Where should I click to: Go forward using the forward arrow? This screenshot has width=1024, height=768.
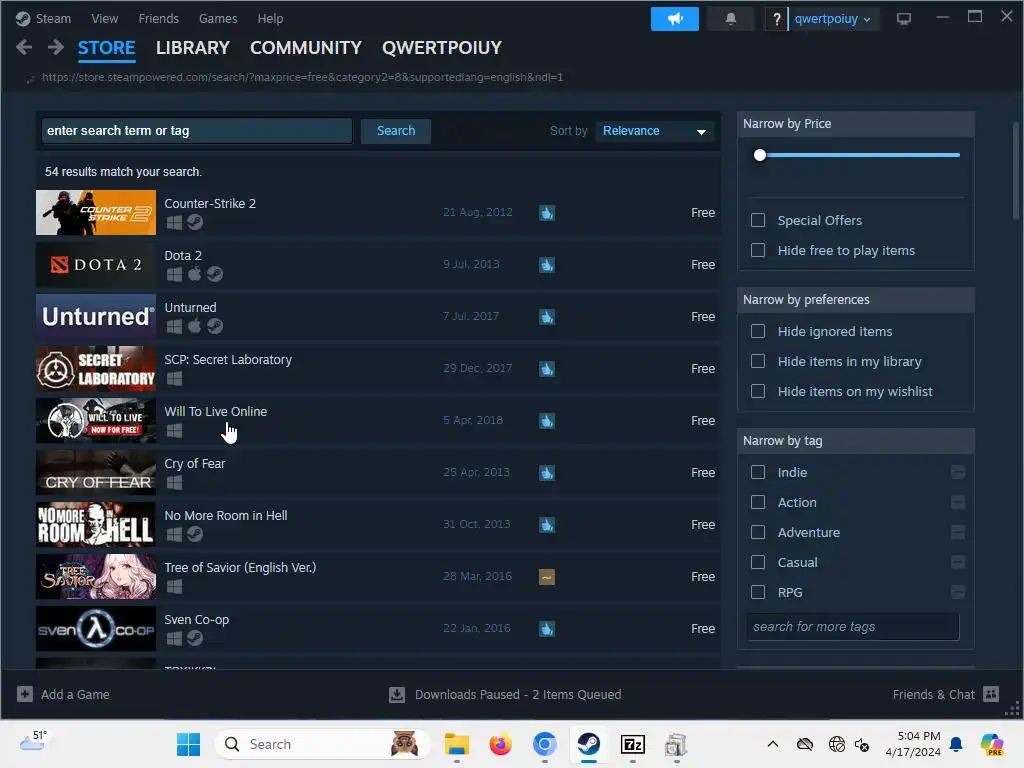56,47
